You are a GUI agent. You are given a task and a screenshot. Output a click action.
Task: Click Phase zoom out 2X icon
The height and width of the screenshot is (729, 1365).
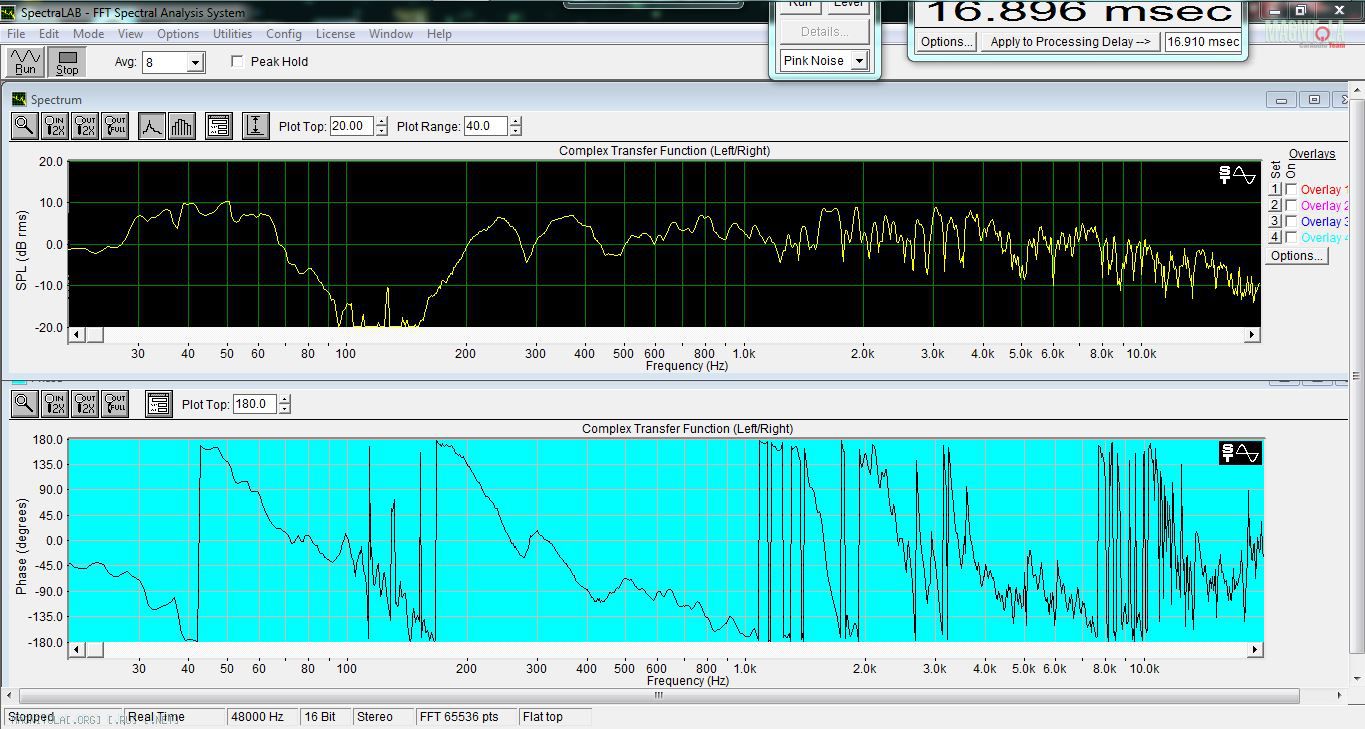85,404
